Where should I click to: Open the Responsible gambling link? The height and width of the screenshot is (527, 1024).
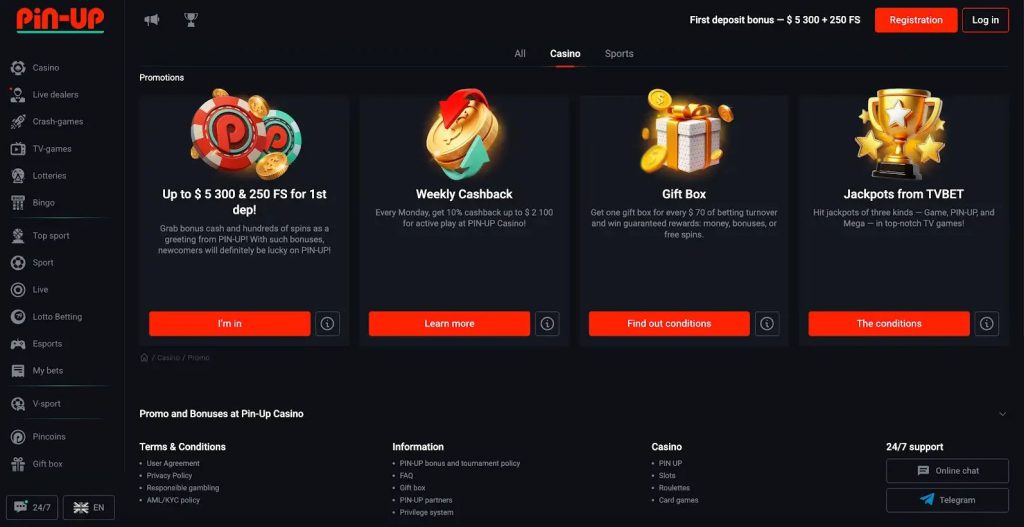(x=183, y=488)
